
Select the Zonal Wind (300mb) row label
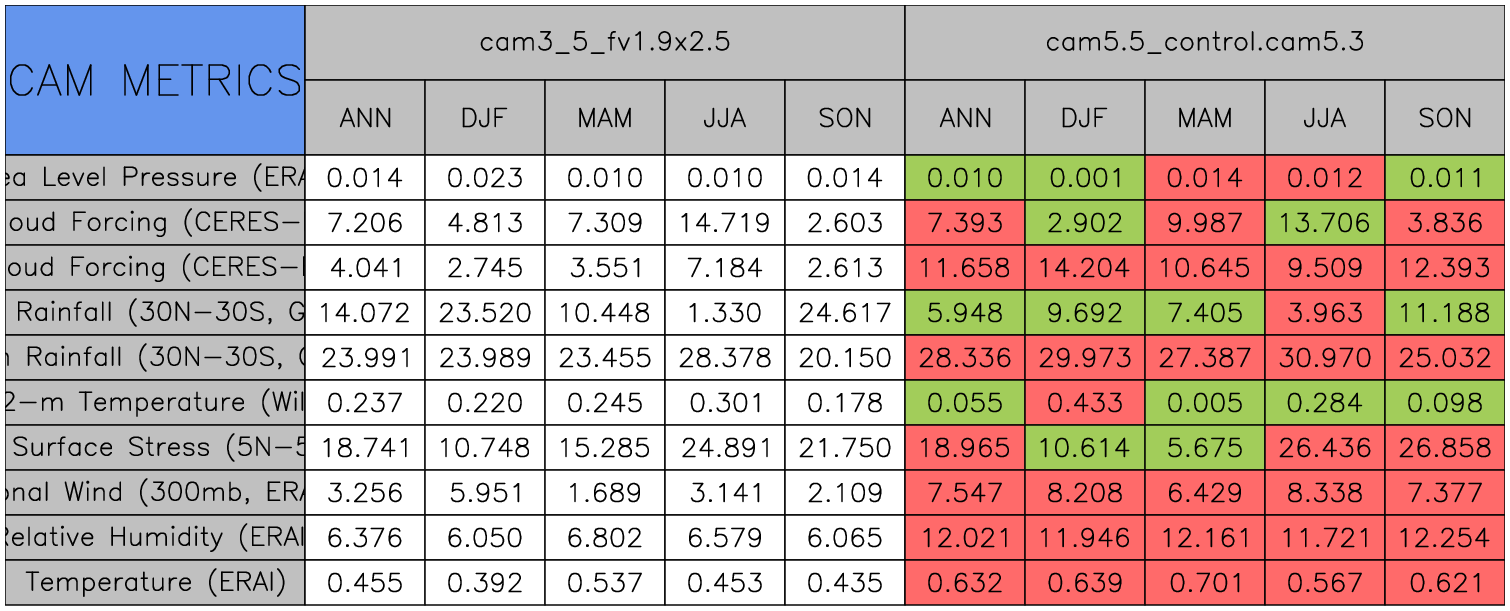[x=155, y=493]
